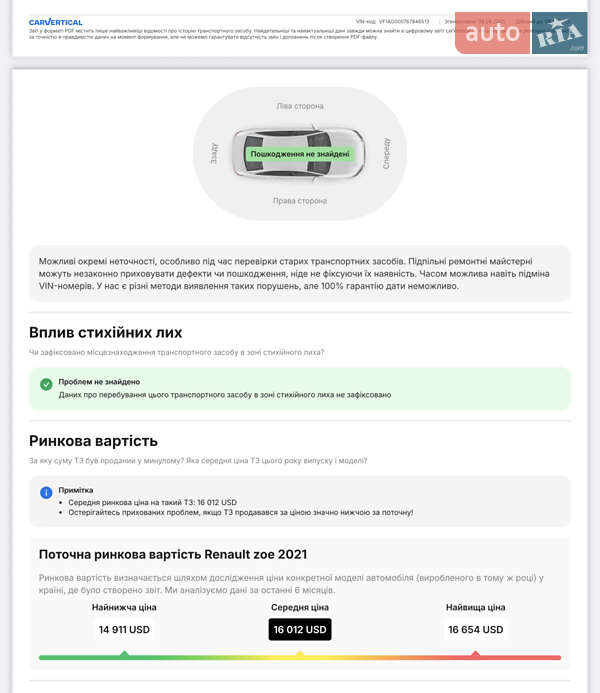The image size is (600, 693).
Task: Click the green checkmark icon beside 'Проблем не знайдено'
Action: coord(46,384)
